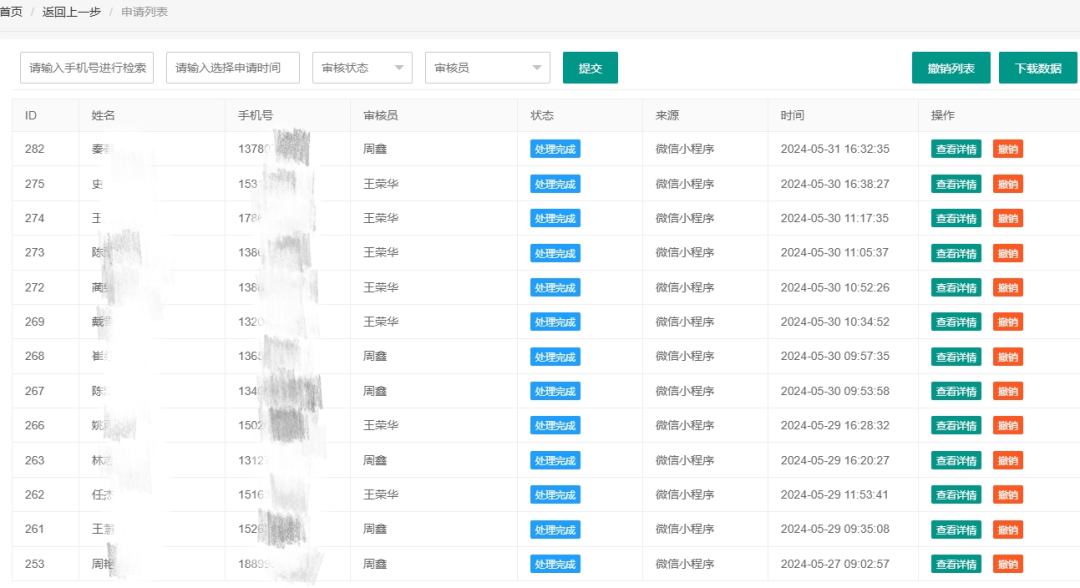
Task: Click the 提交 button to apply filters
Action: click(x=590, y=67)
